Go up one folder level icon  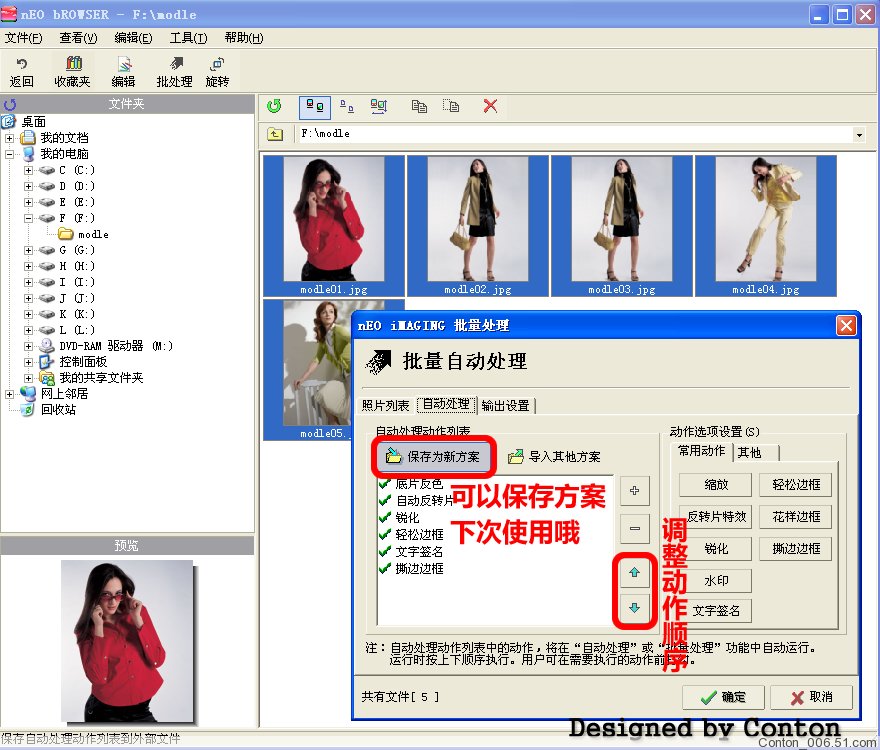275,134
